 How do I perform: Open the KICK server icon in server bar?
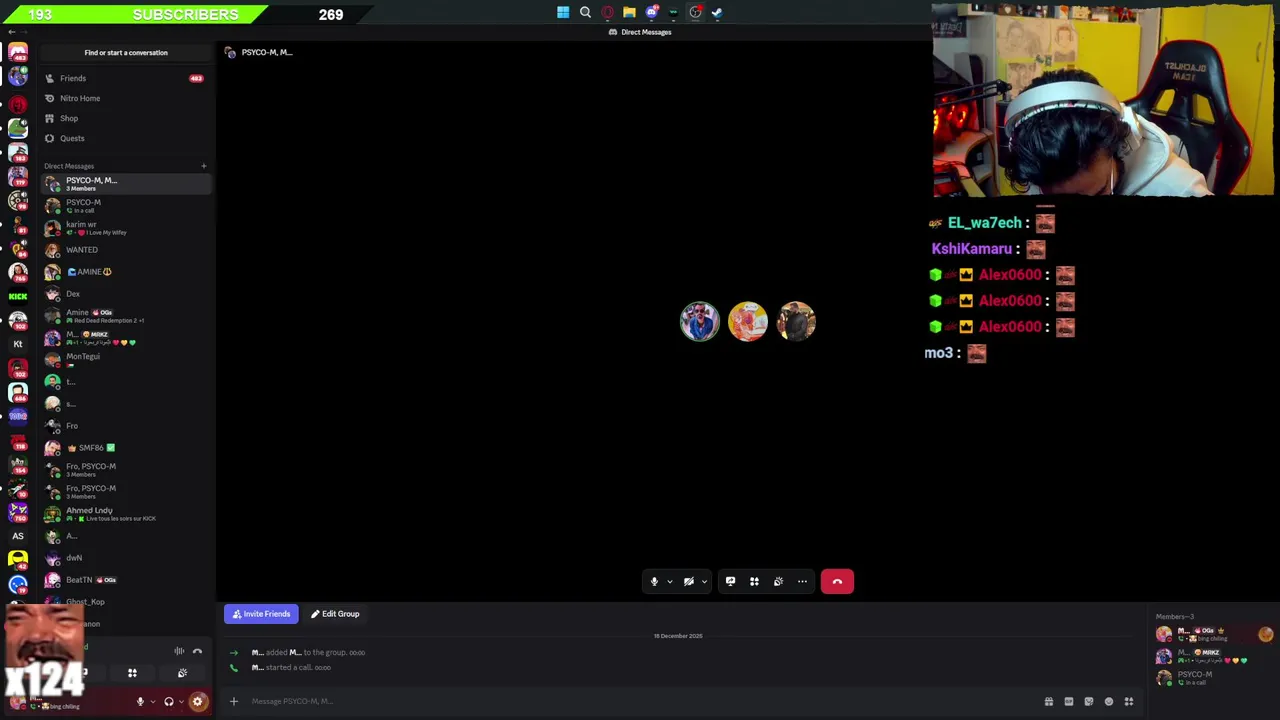coord(18,296)
